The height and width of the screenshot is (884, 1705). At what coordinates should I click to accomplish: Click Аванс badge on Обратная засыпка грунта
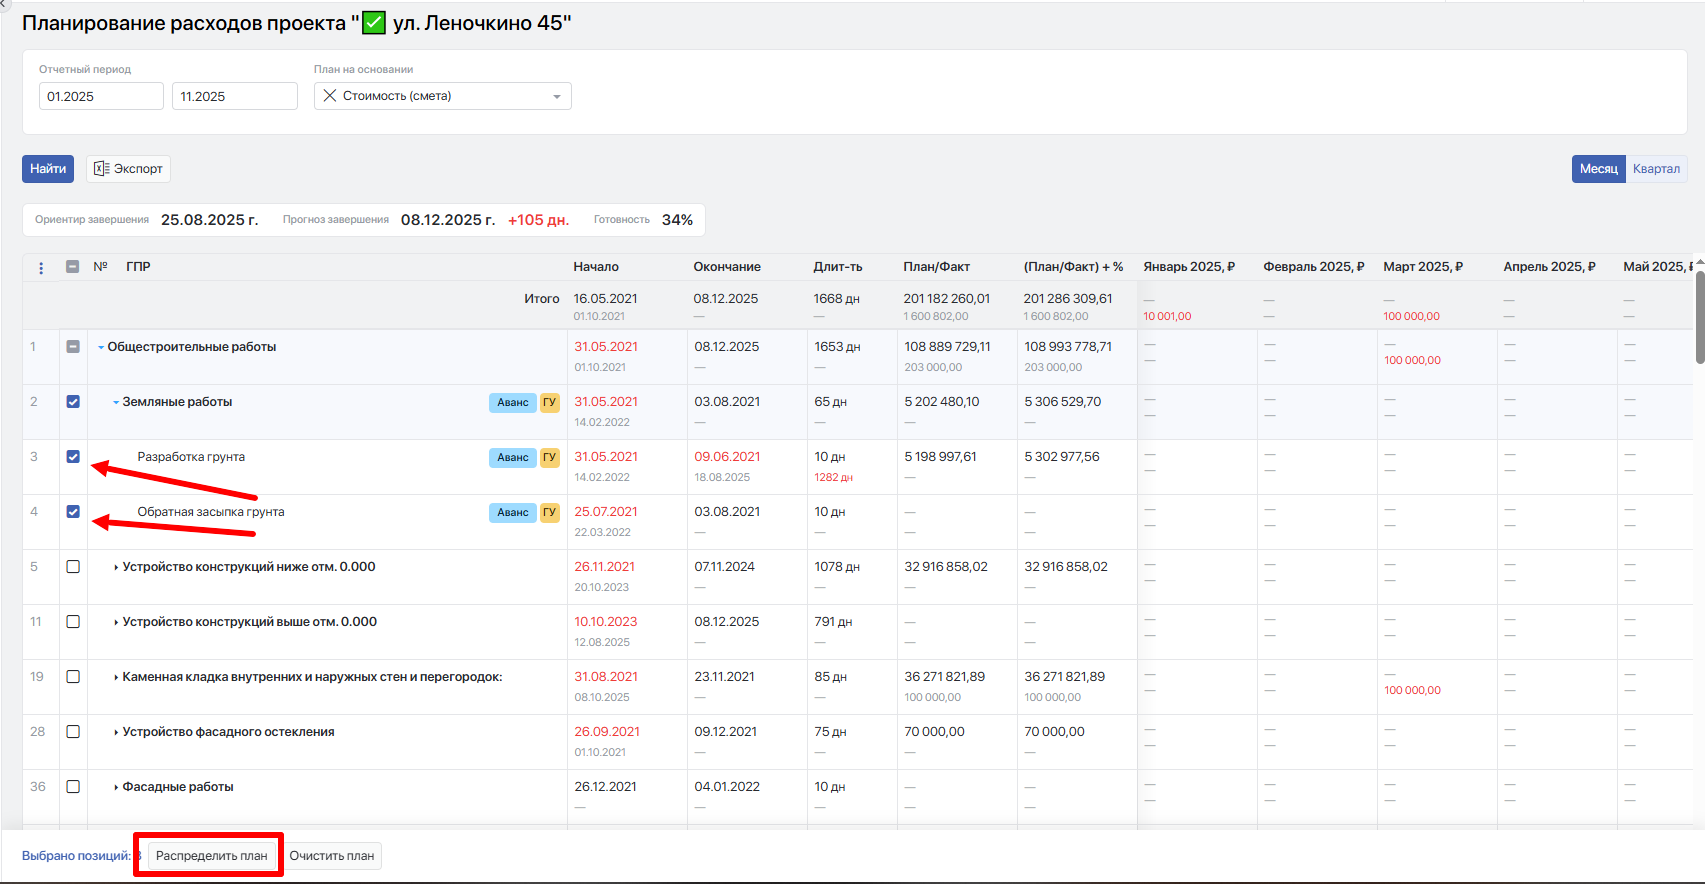point(512,513)
